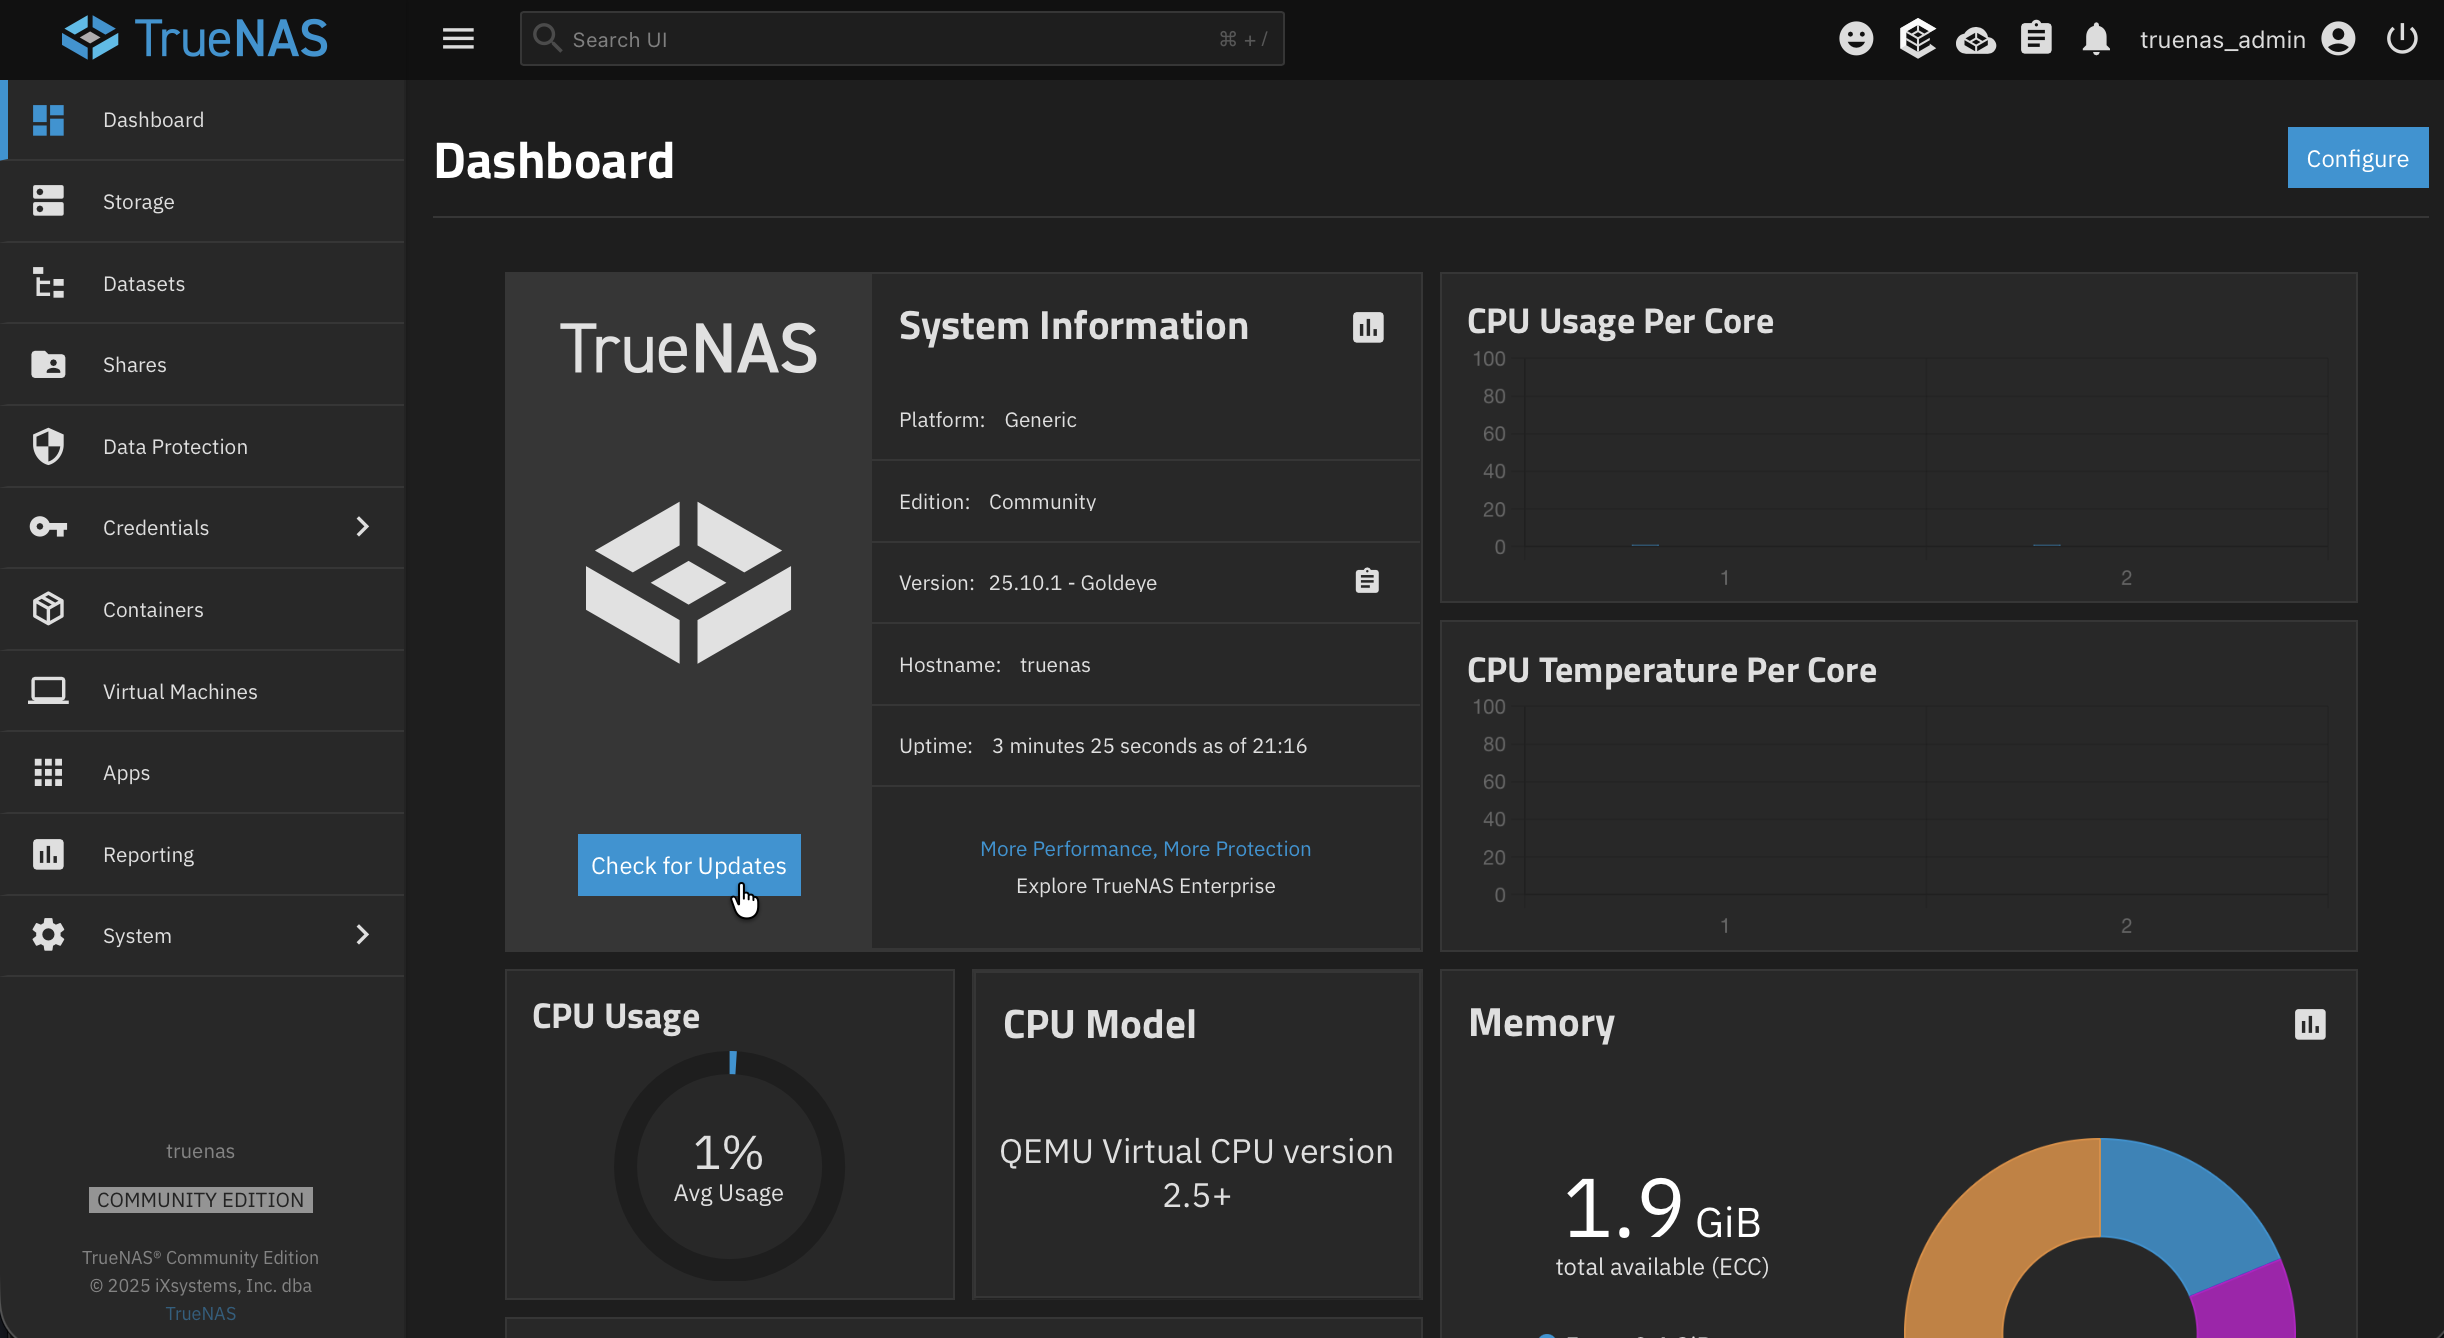This screenshot has height=1338, width=2444.
Task: Go to Storage in sidebar
Action: click(x=138, y=201)
